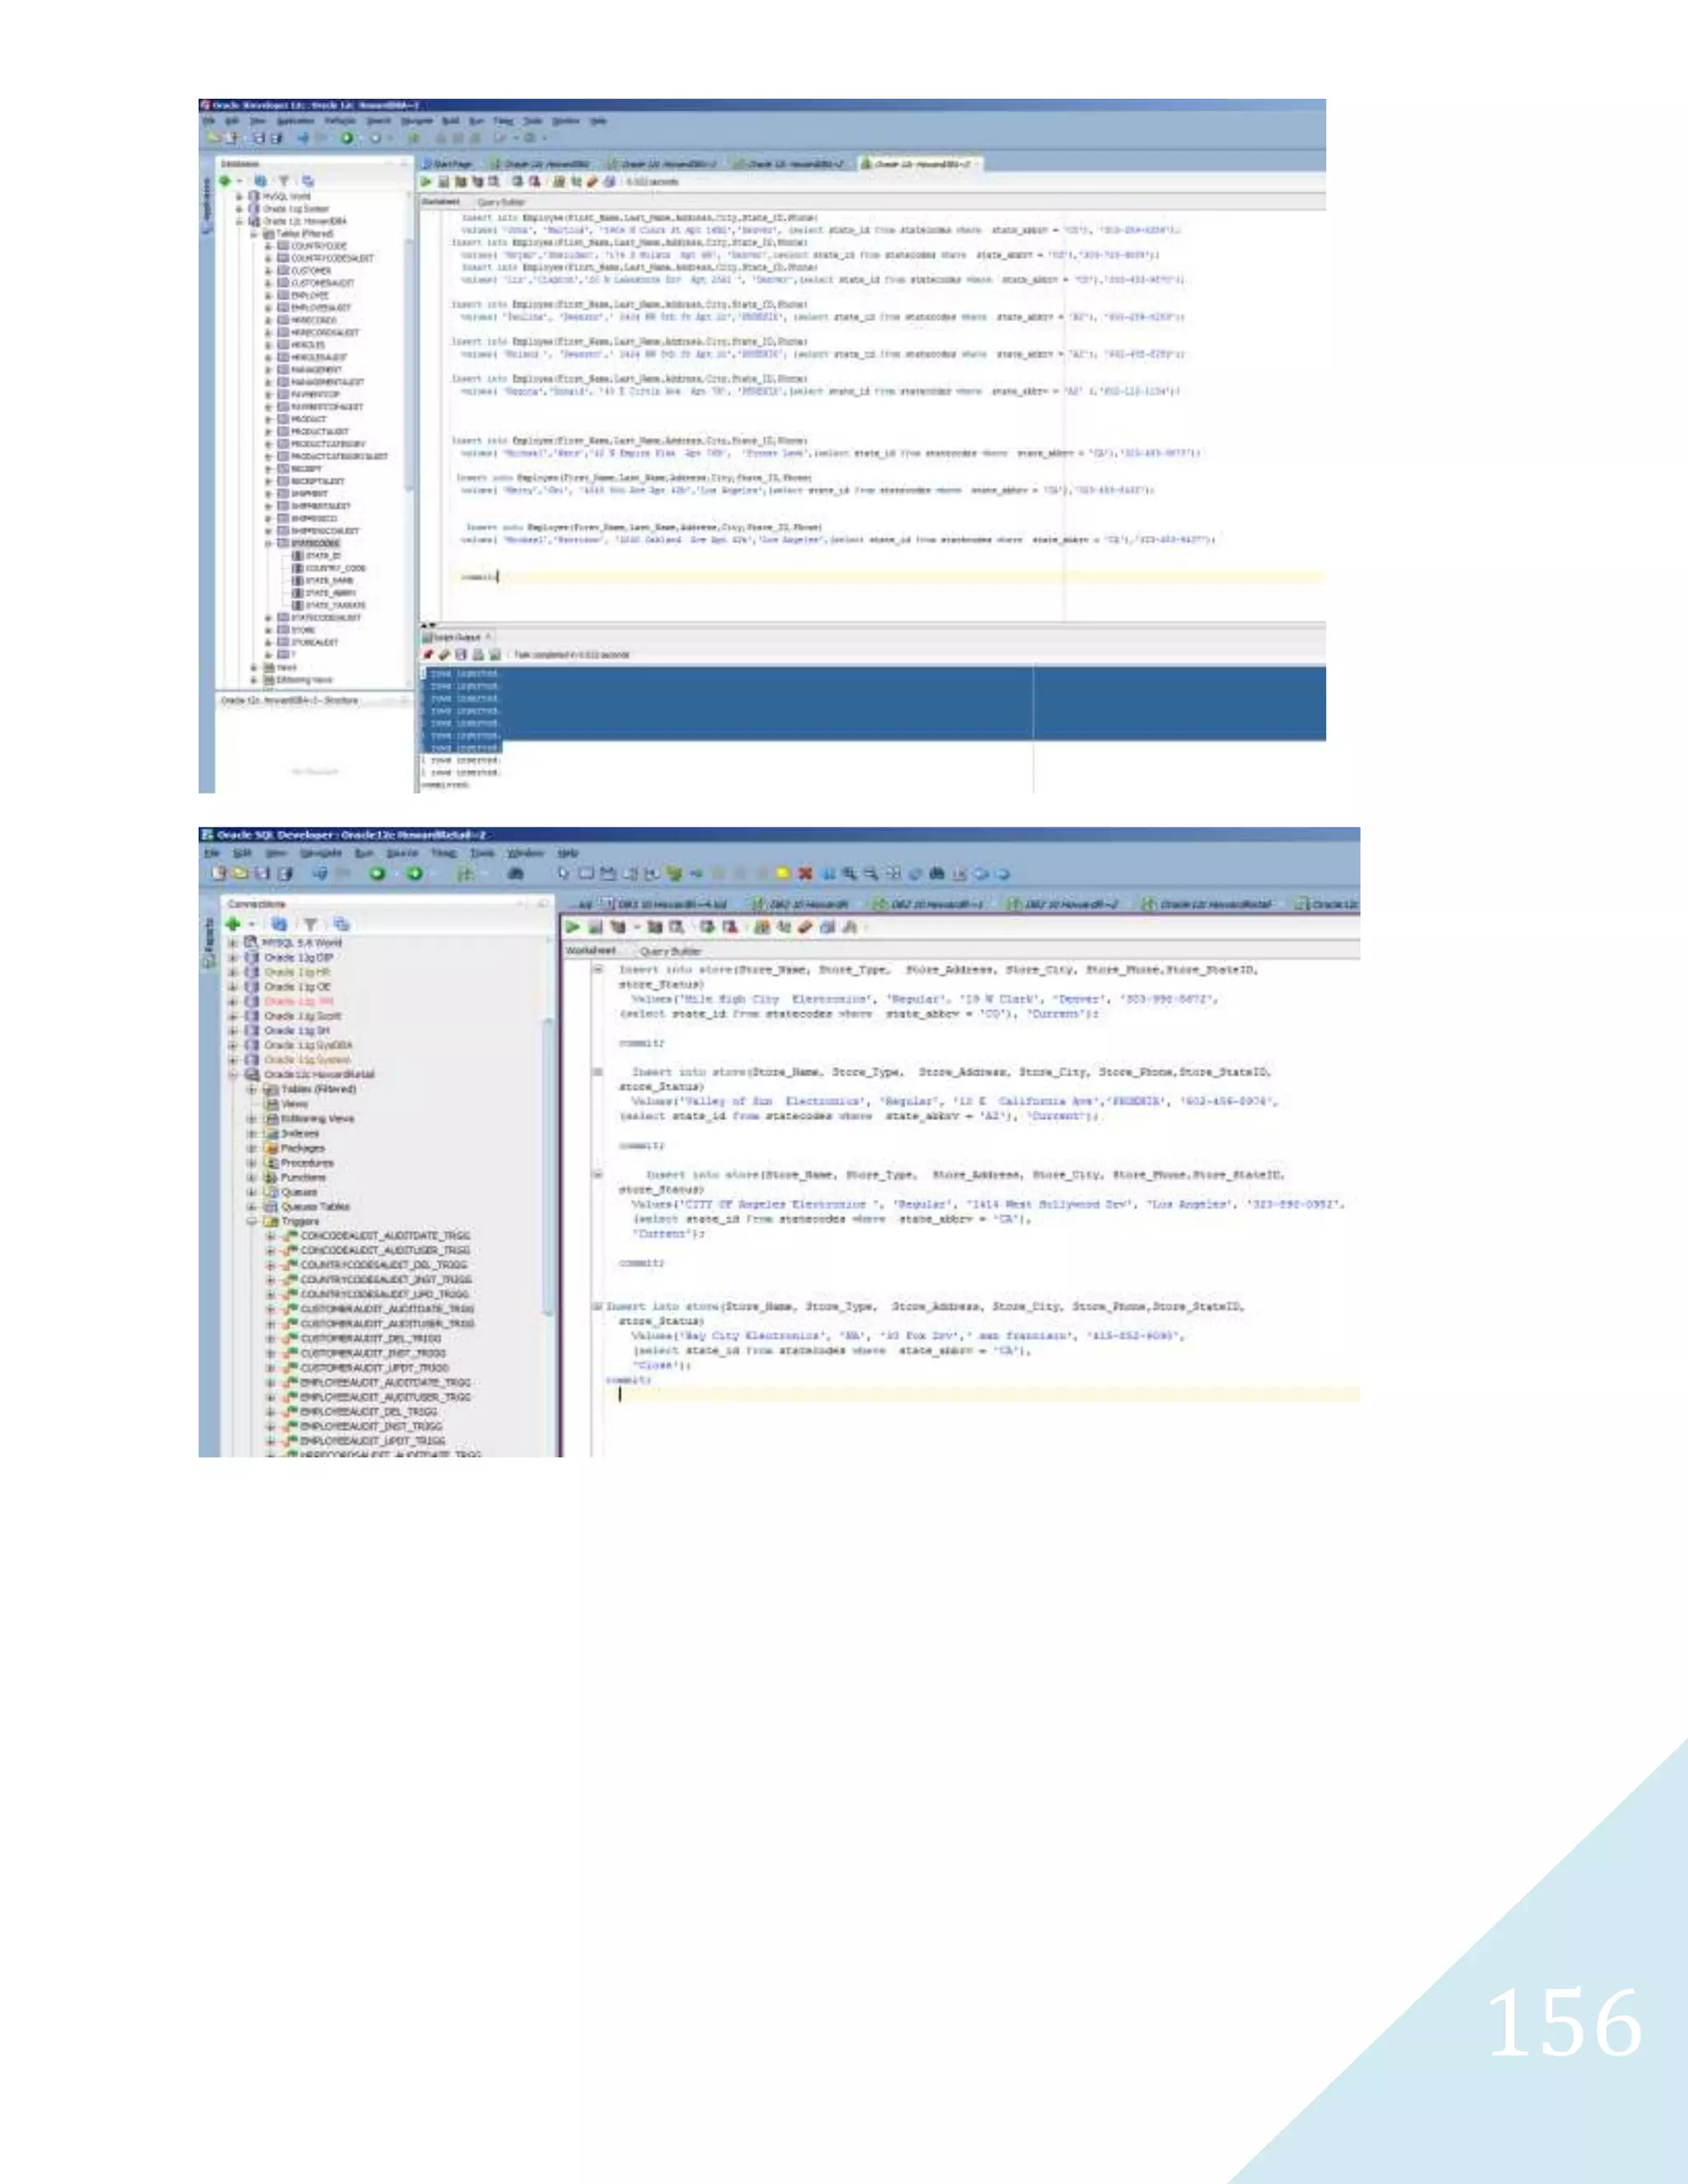Click save icon in upper Script Output toolbar
Viewport: 1688px width, 2184px height.
461,654
